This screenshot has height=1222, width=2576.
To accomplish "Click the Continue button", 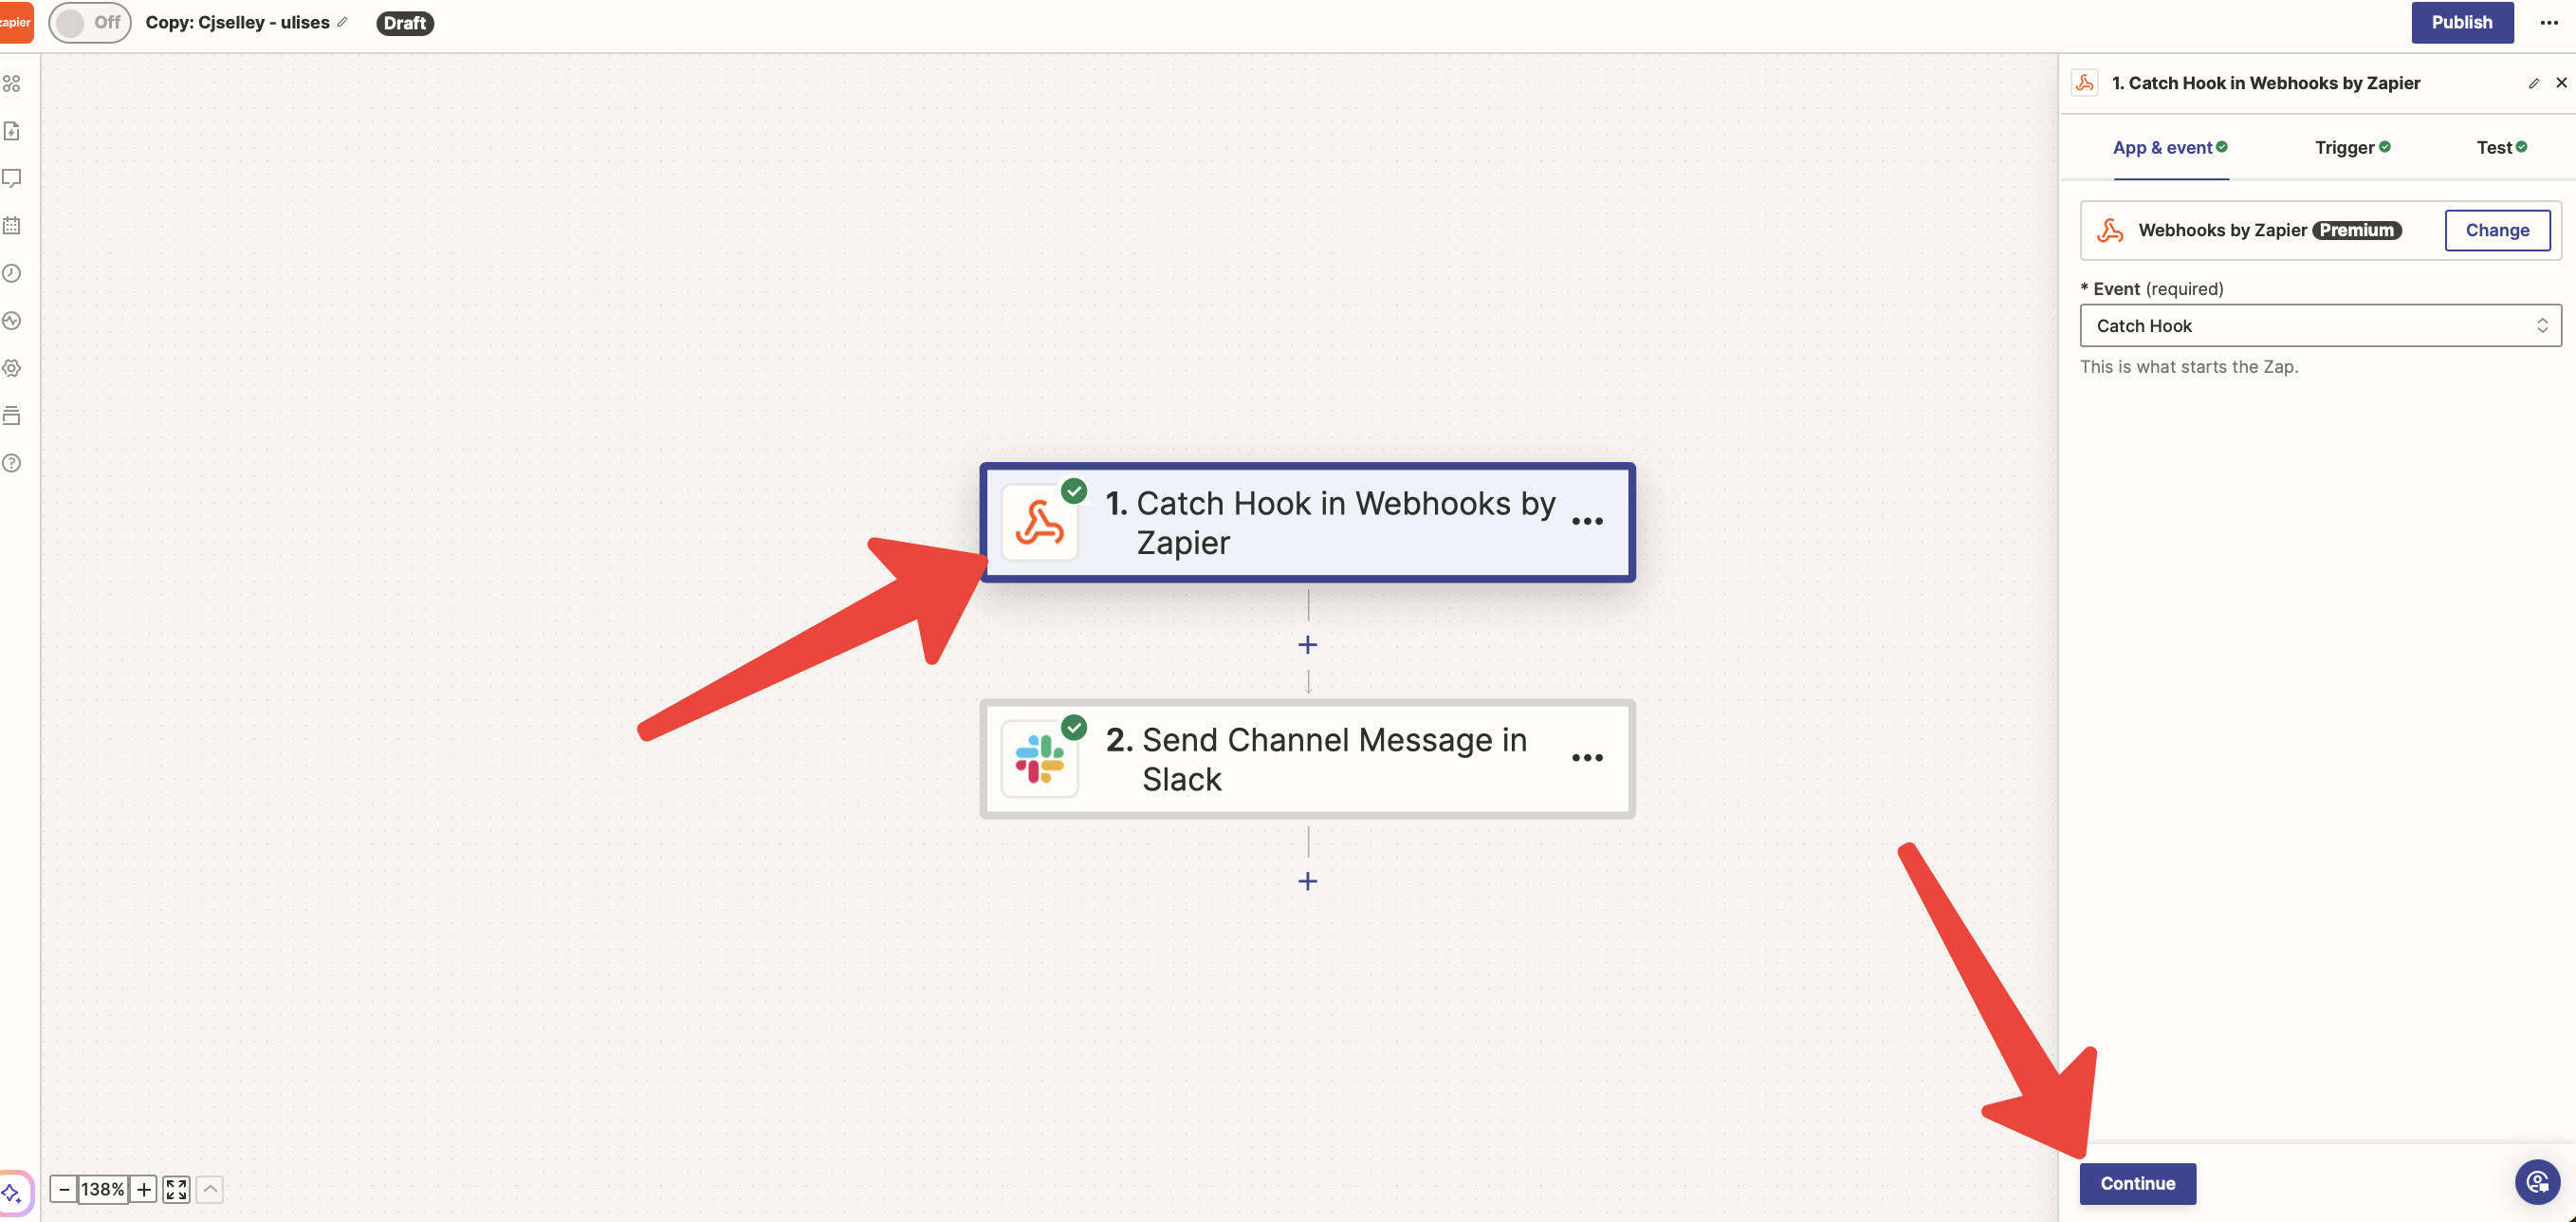I will (2137, 1183).
